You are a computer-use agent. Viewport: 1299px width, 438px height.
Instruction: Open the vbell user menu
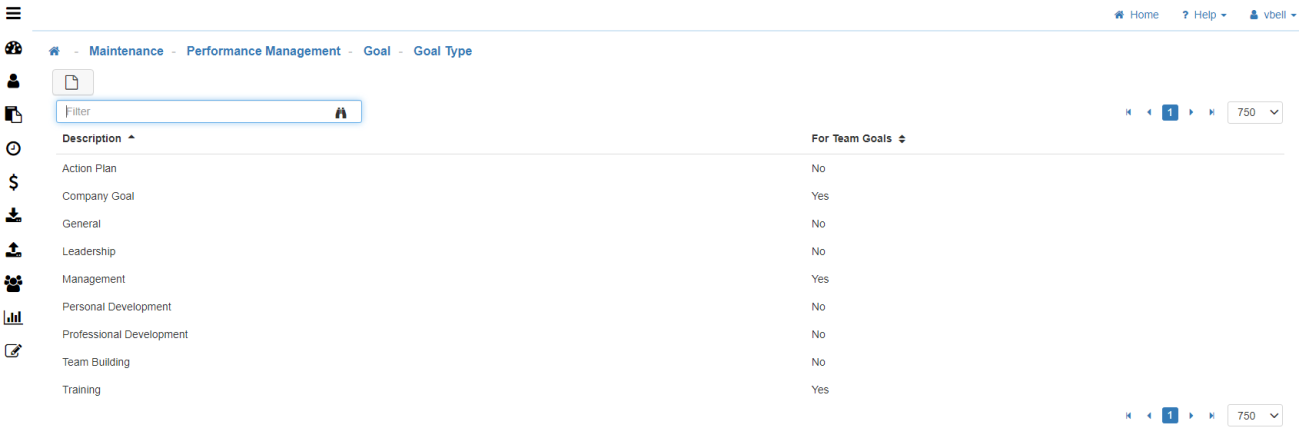(x=1272, y=15)
